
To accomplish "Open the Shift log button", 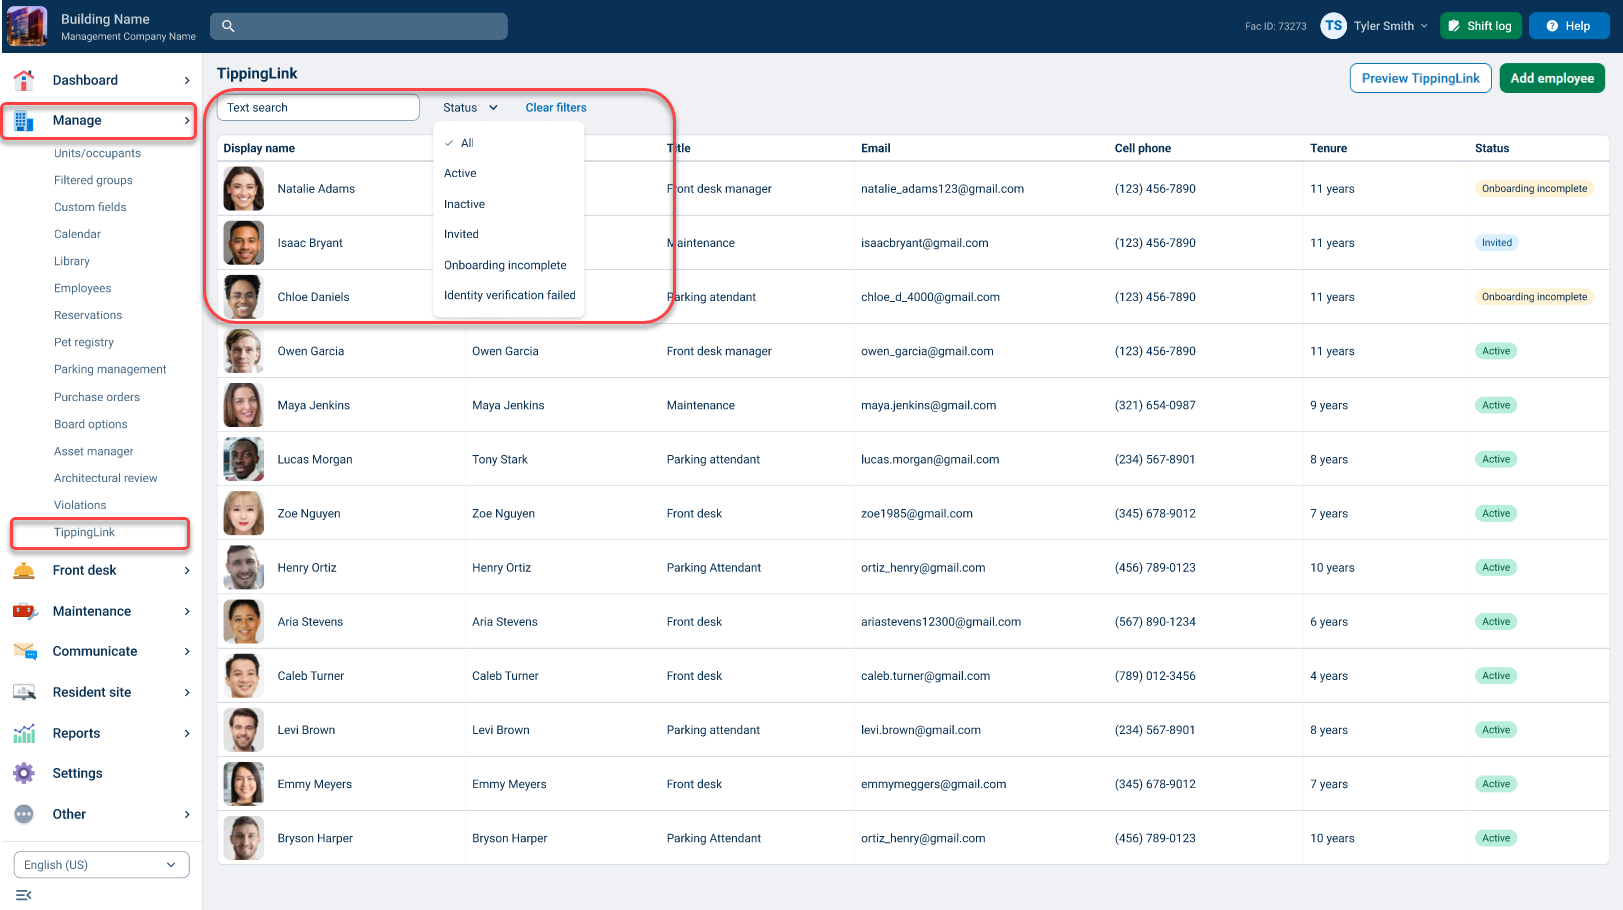I will click(x=1480, y=26).
